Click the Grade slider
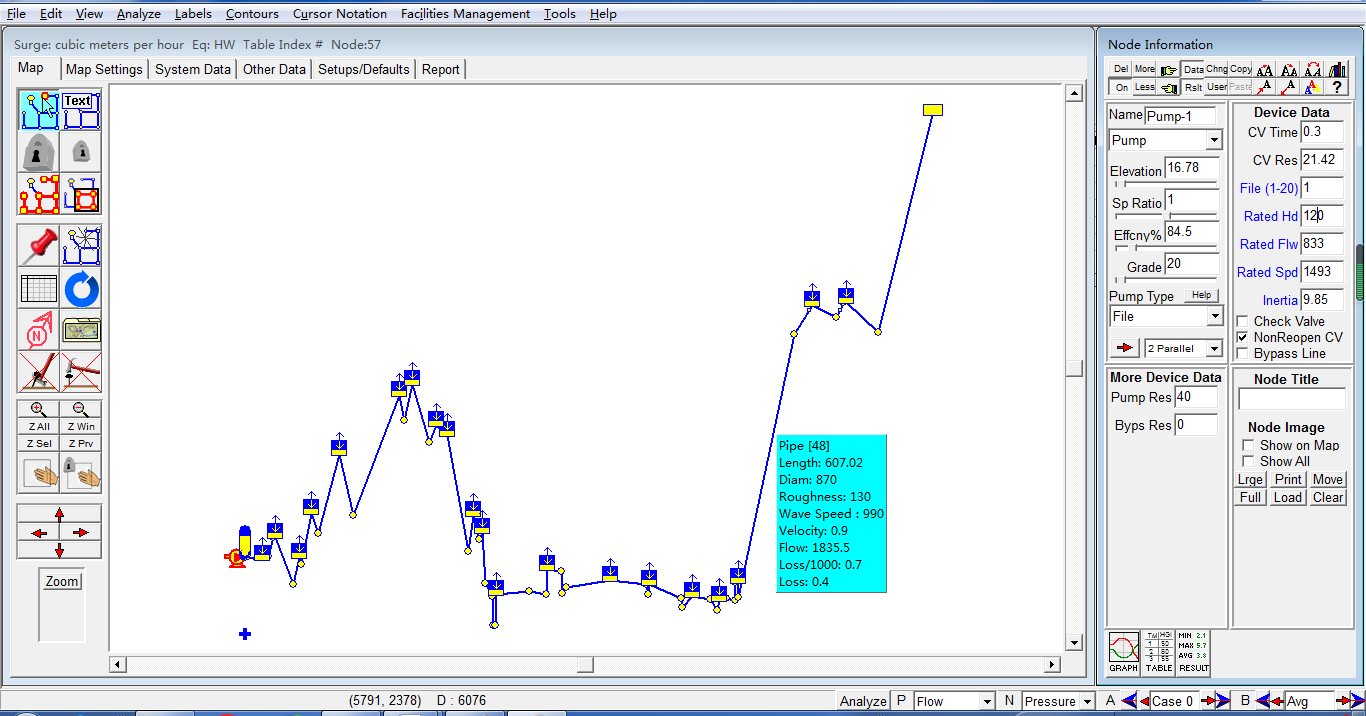Image resolution: width=1366 pixels, height=716 pixels. click(x=1165, y=280)
